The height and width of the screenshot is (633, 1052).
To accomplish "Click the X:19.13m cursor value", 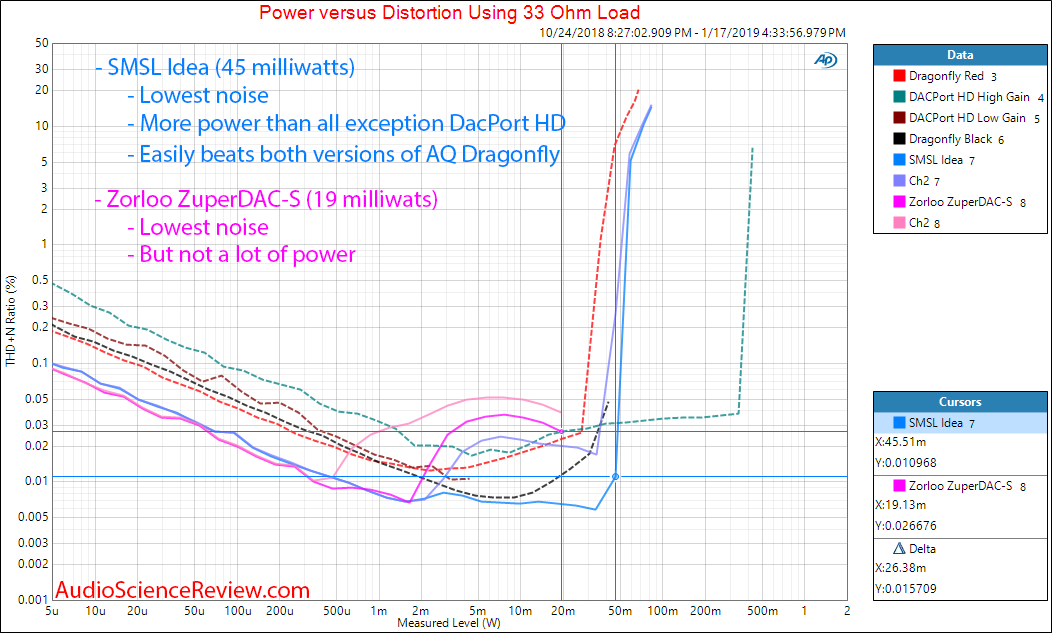I will 900,505.
